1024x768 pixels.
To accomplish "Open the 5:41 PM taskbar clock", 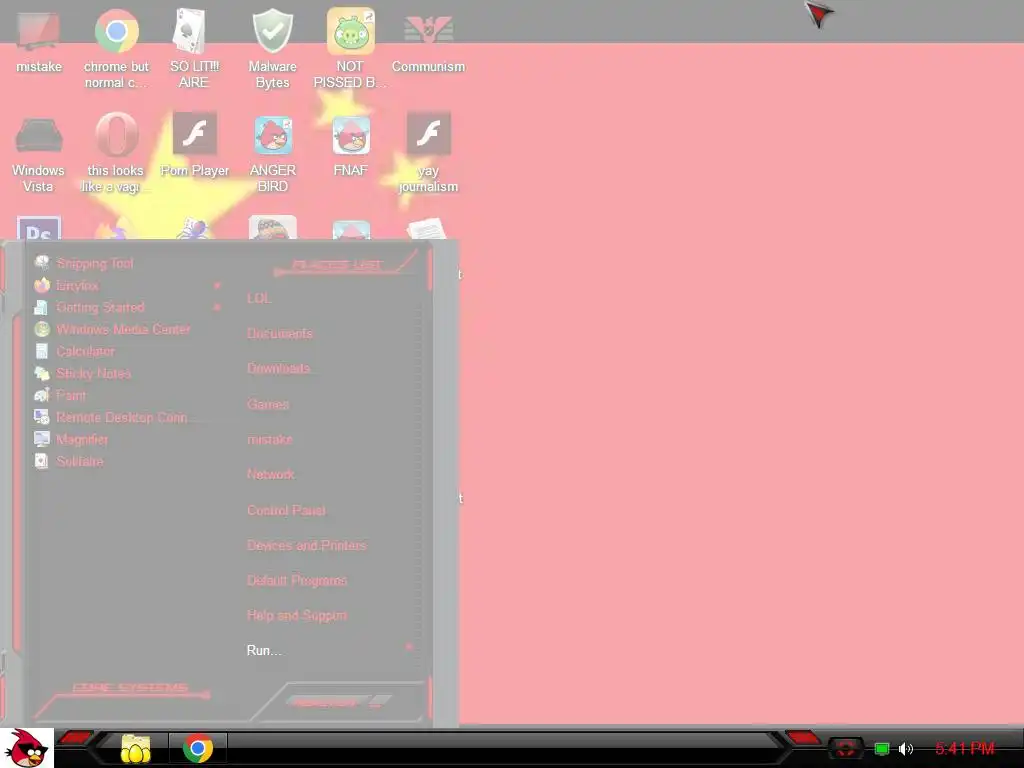I will [x=965, y=748].
